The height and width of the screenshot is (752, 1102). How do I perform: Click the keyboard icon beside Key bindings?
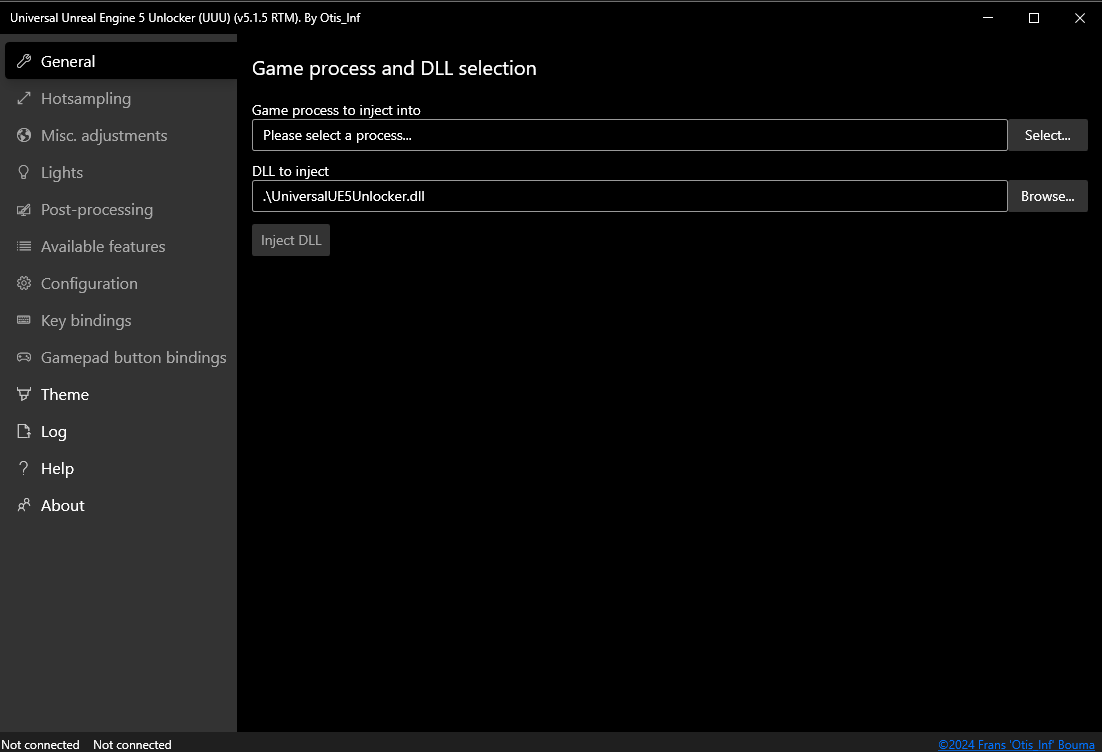[24, 320]
